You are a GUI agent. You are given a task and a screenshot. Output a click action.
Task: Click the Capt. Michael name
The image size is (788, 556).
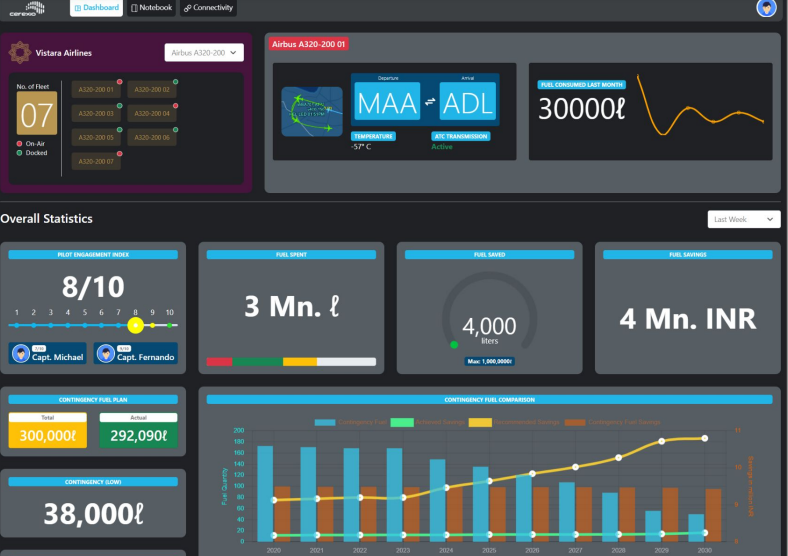coord(57,357)
